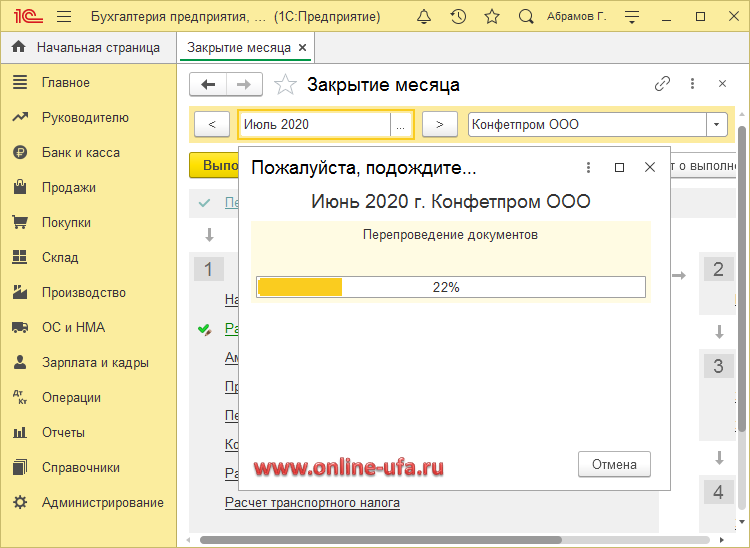Open Зарплата и кадры section
The image size is (750, 548).
[x=95, y=362]
